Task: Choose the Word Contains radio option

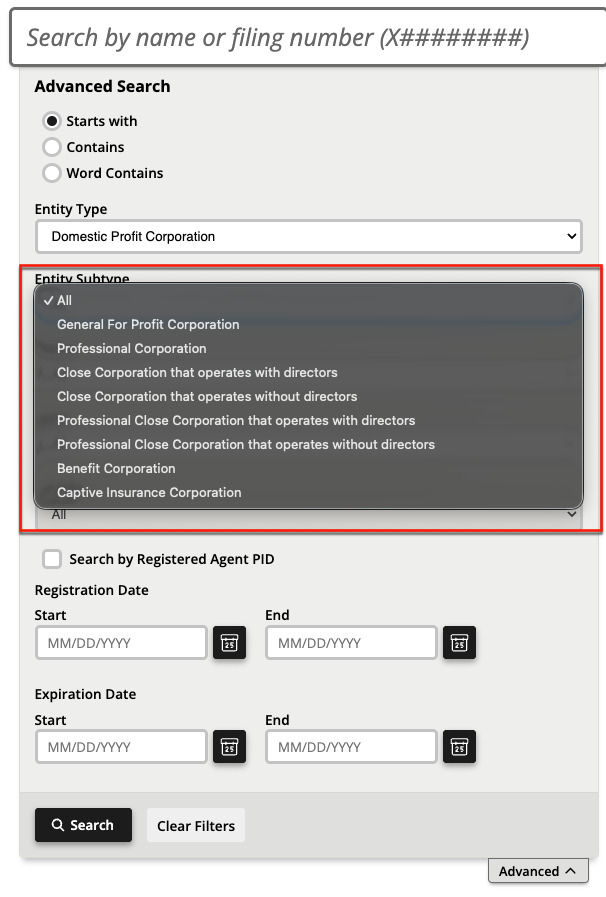Action: (52, 173)
